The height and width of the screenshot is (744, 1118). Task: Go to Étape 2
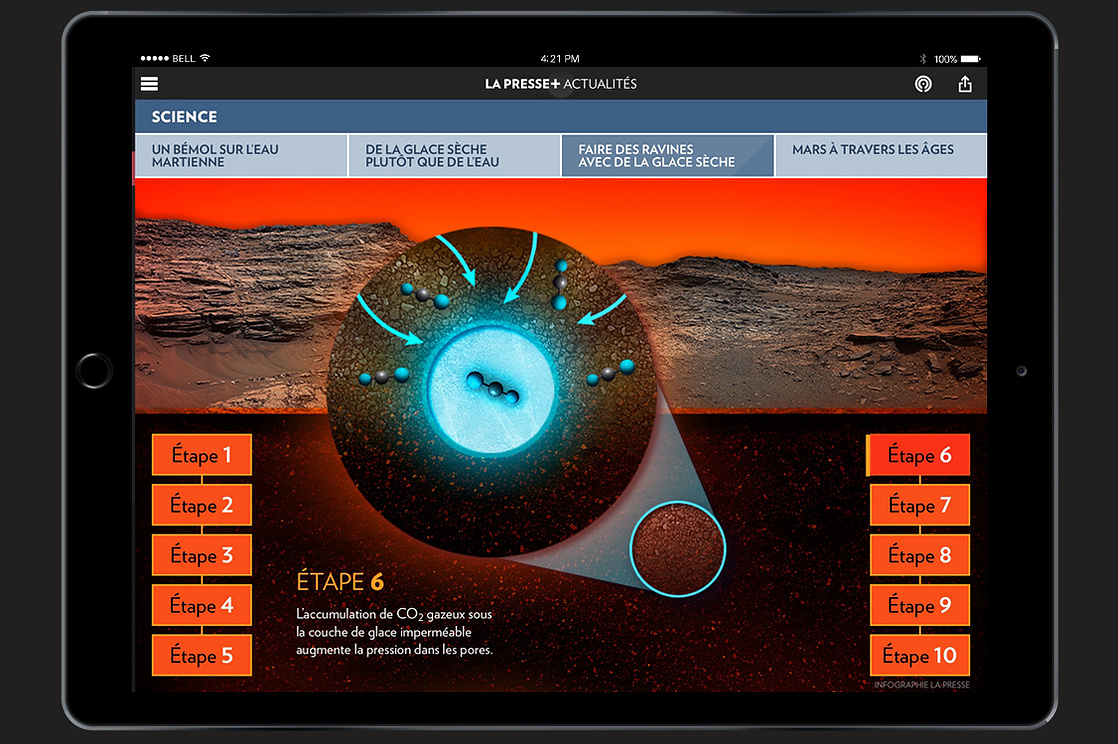202,504
